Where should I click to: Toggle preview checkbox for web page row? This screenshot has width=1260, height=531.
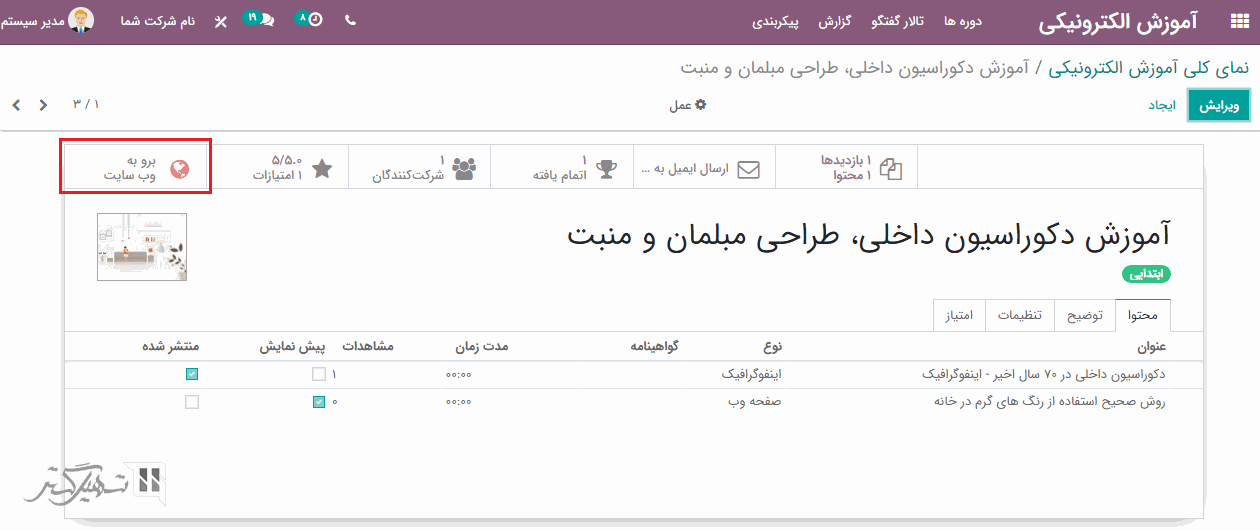click(319, 402)
